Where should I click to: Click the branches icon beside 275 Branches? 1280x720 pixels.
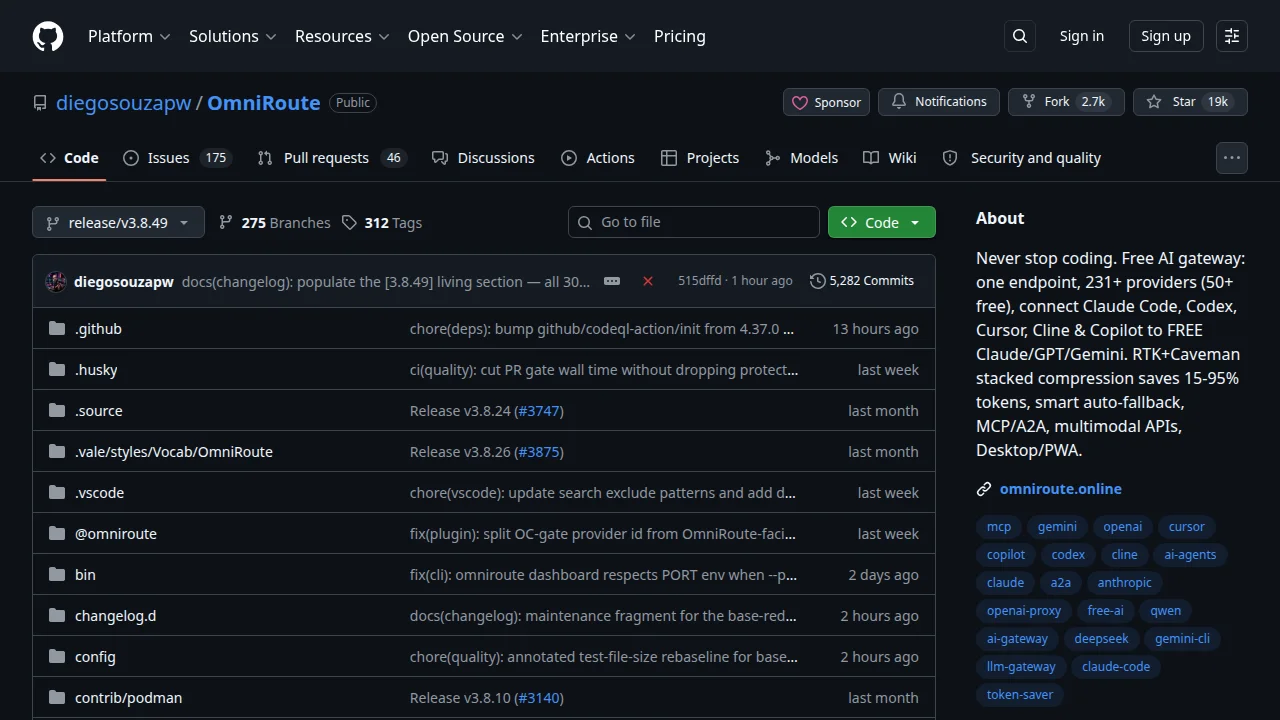click(x=226, y=223)
